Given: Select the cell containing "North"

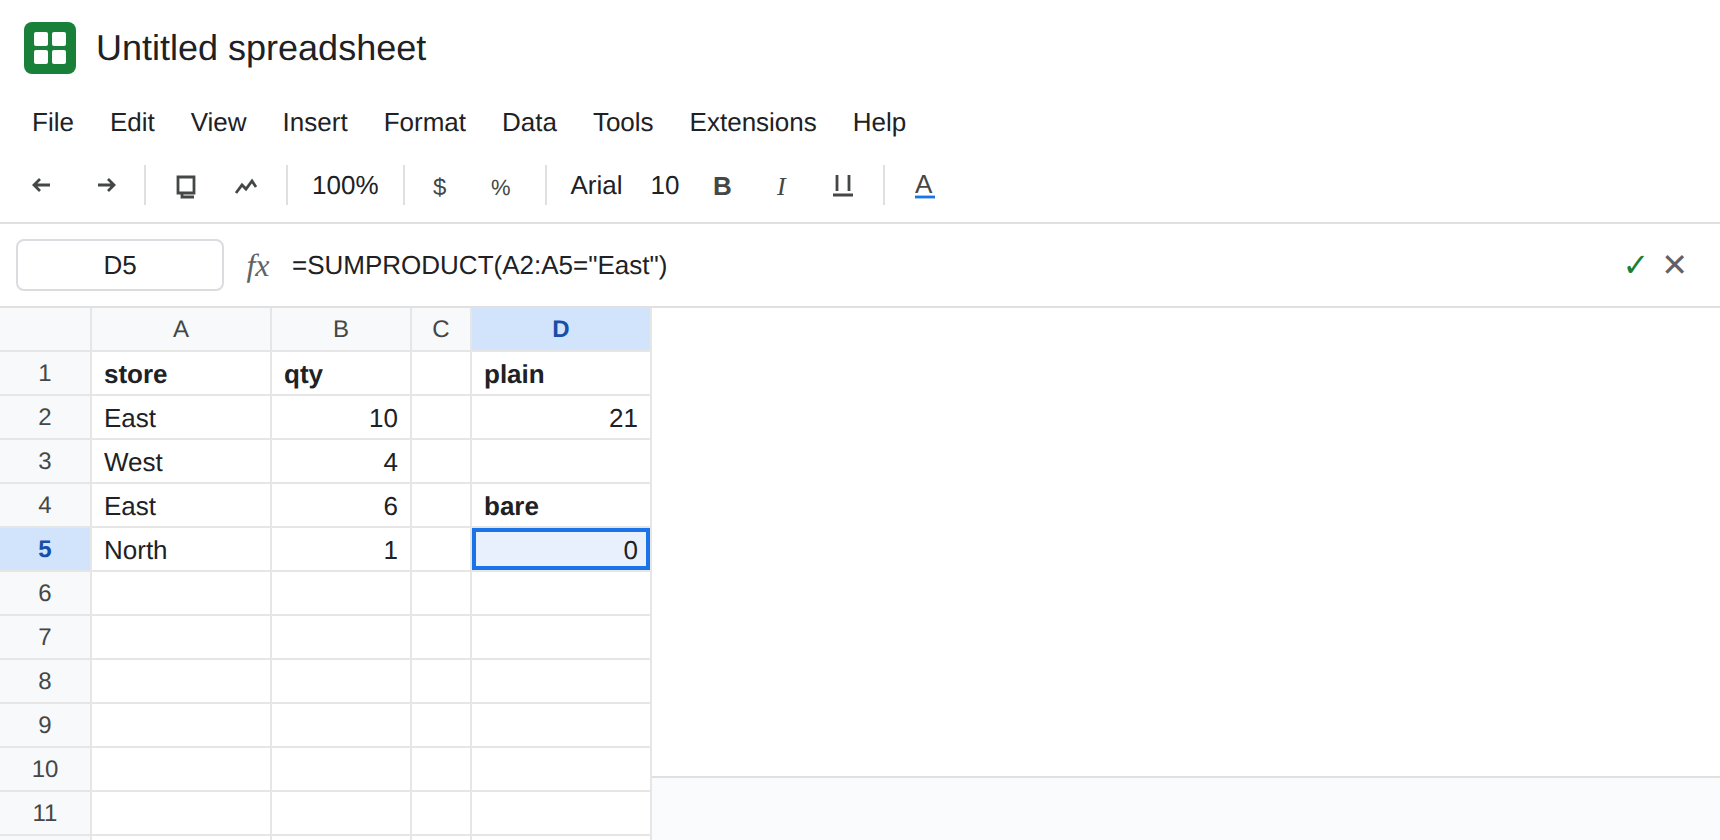Looking at the screenshot, I should [181, 550].
